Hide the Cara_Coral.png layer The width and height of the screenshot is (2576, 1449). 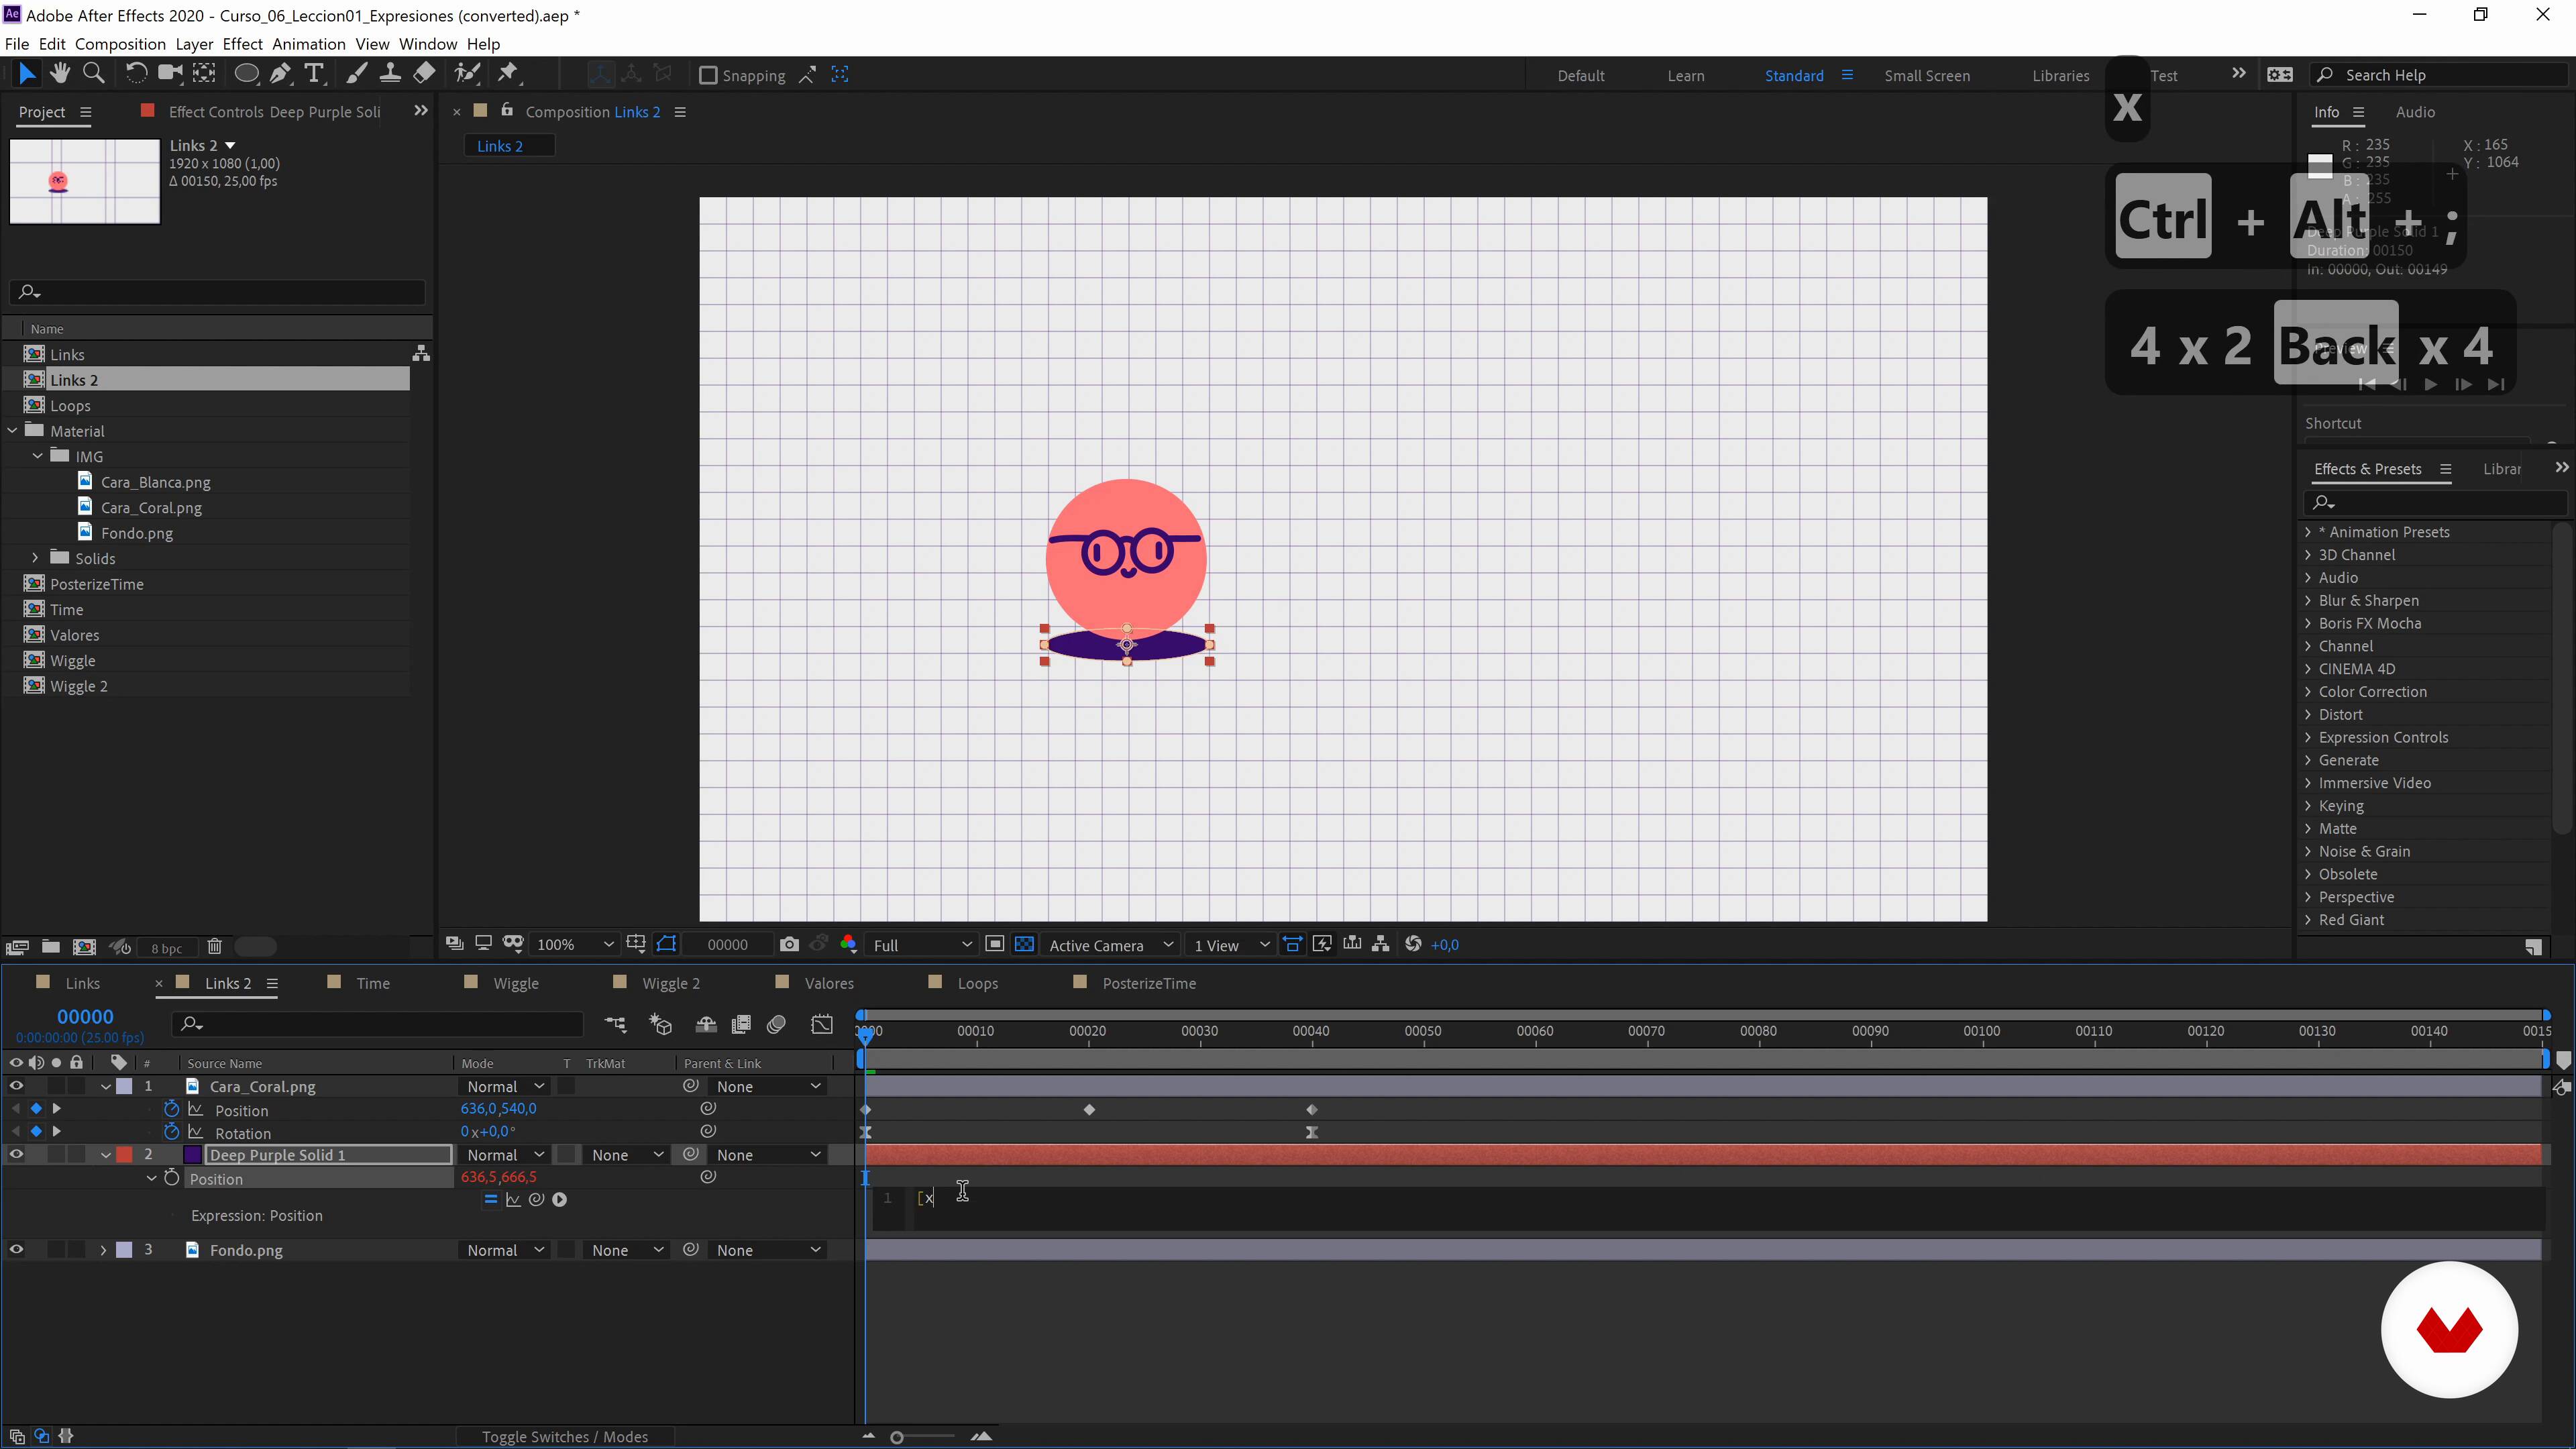click(x=16, y=1086)
